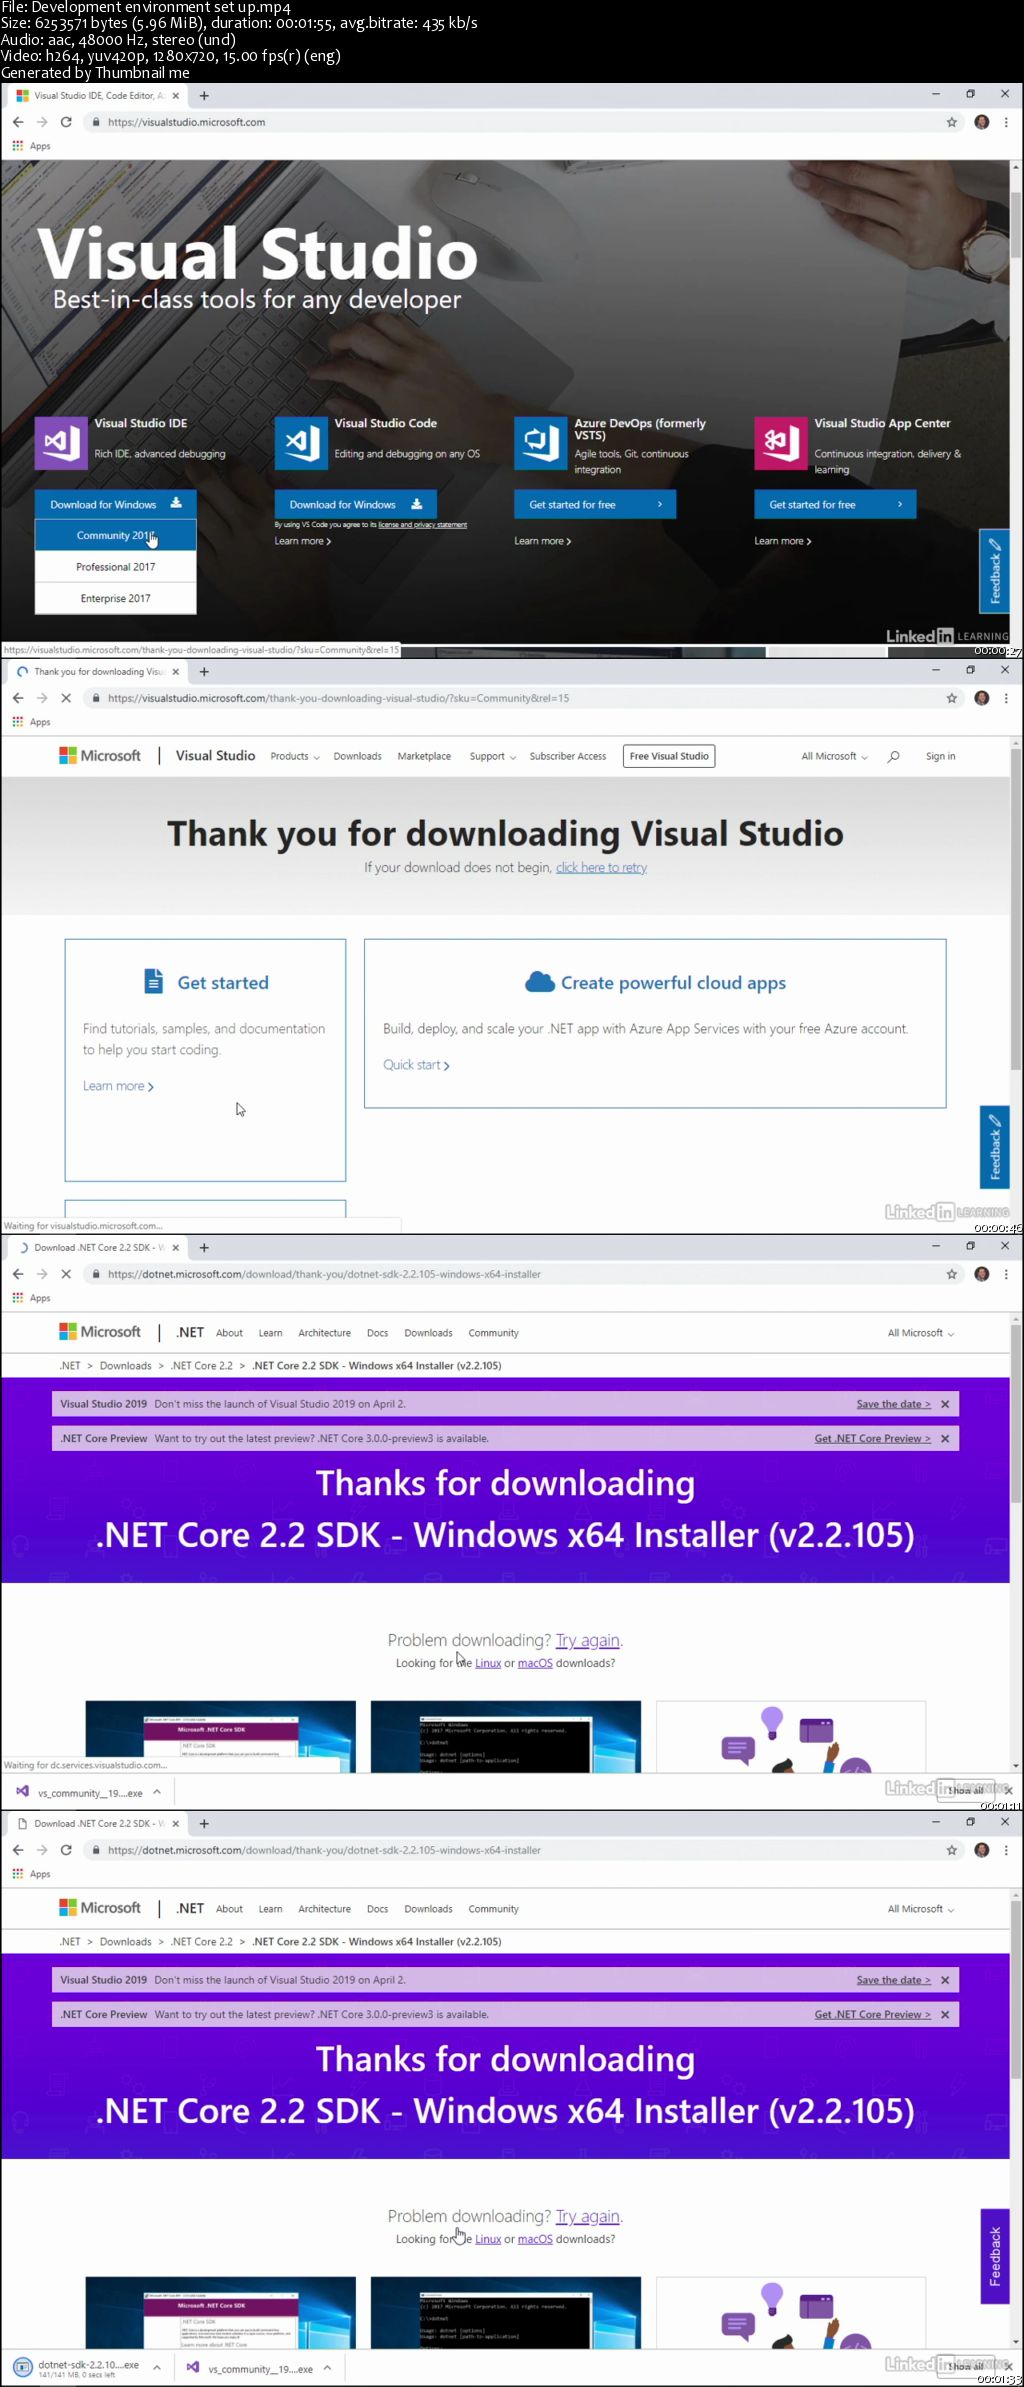
Task: Click the 'click here to retry' link
Action: (601, 867)
